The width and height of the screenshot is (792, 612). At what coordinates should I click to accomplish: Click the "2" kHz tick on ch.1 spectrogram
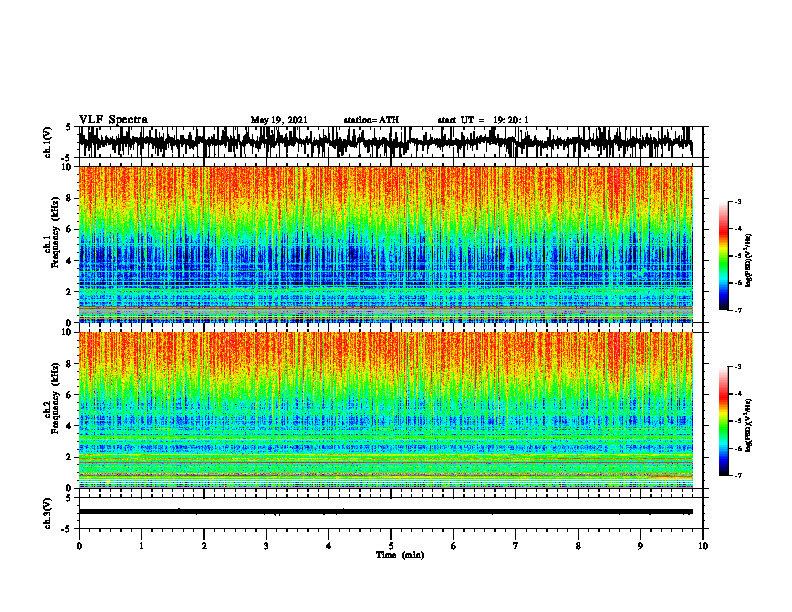point(69,292)
